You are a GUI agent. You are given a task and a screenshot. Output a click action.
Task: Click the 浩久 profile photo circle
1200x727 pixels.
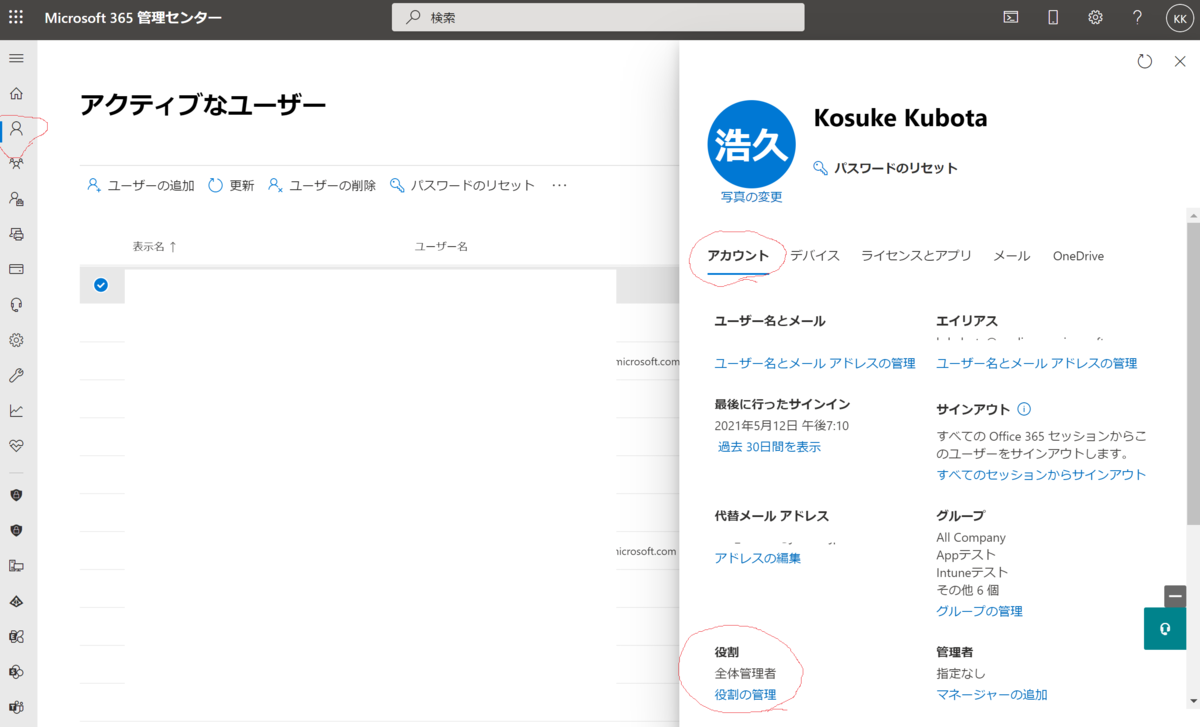751,144
